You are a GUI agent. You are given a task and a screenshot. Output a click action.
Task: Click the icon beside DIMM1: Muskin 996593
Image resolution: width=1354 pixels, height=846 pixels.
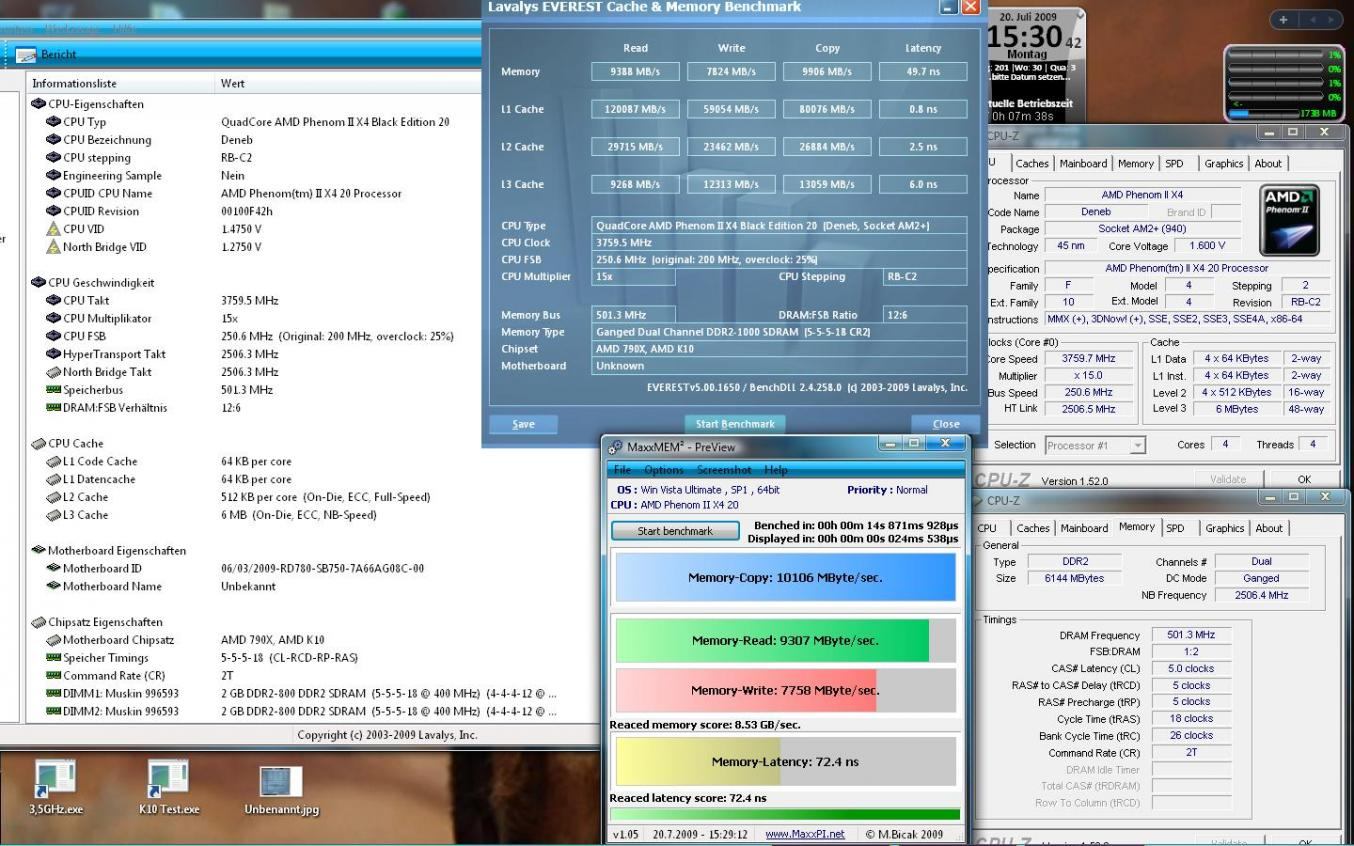point(53,694)
